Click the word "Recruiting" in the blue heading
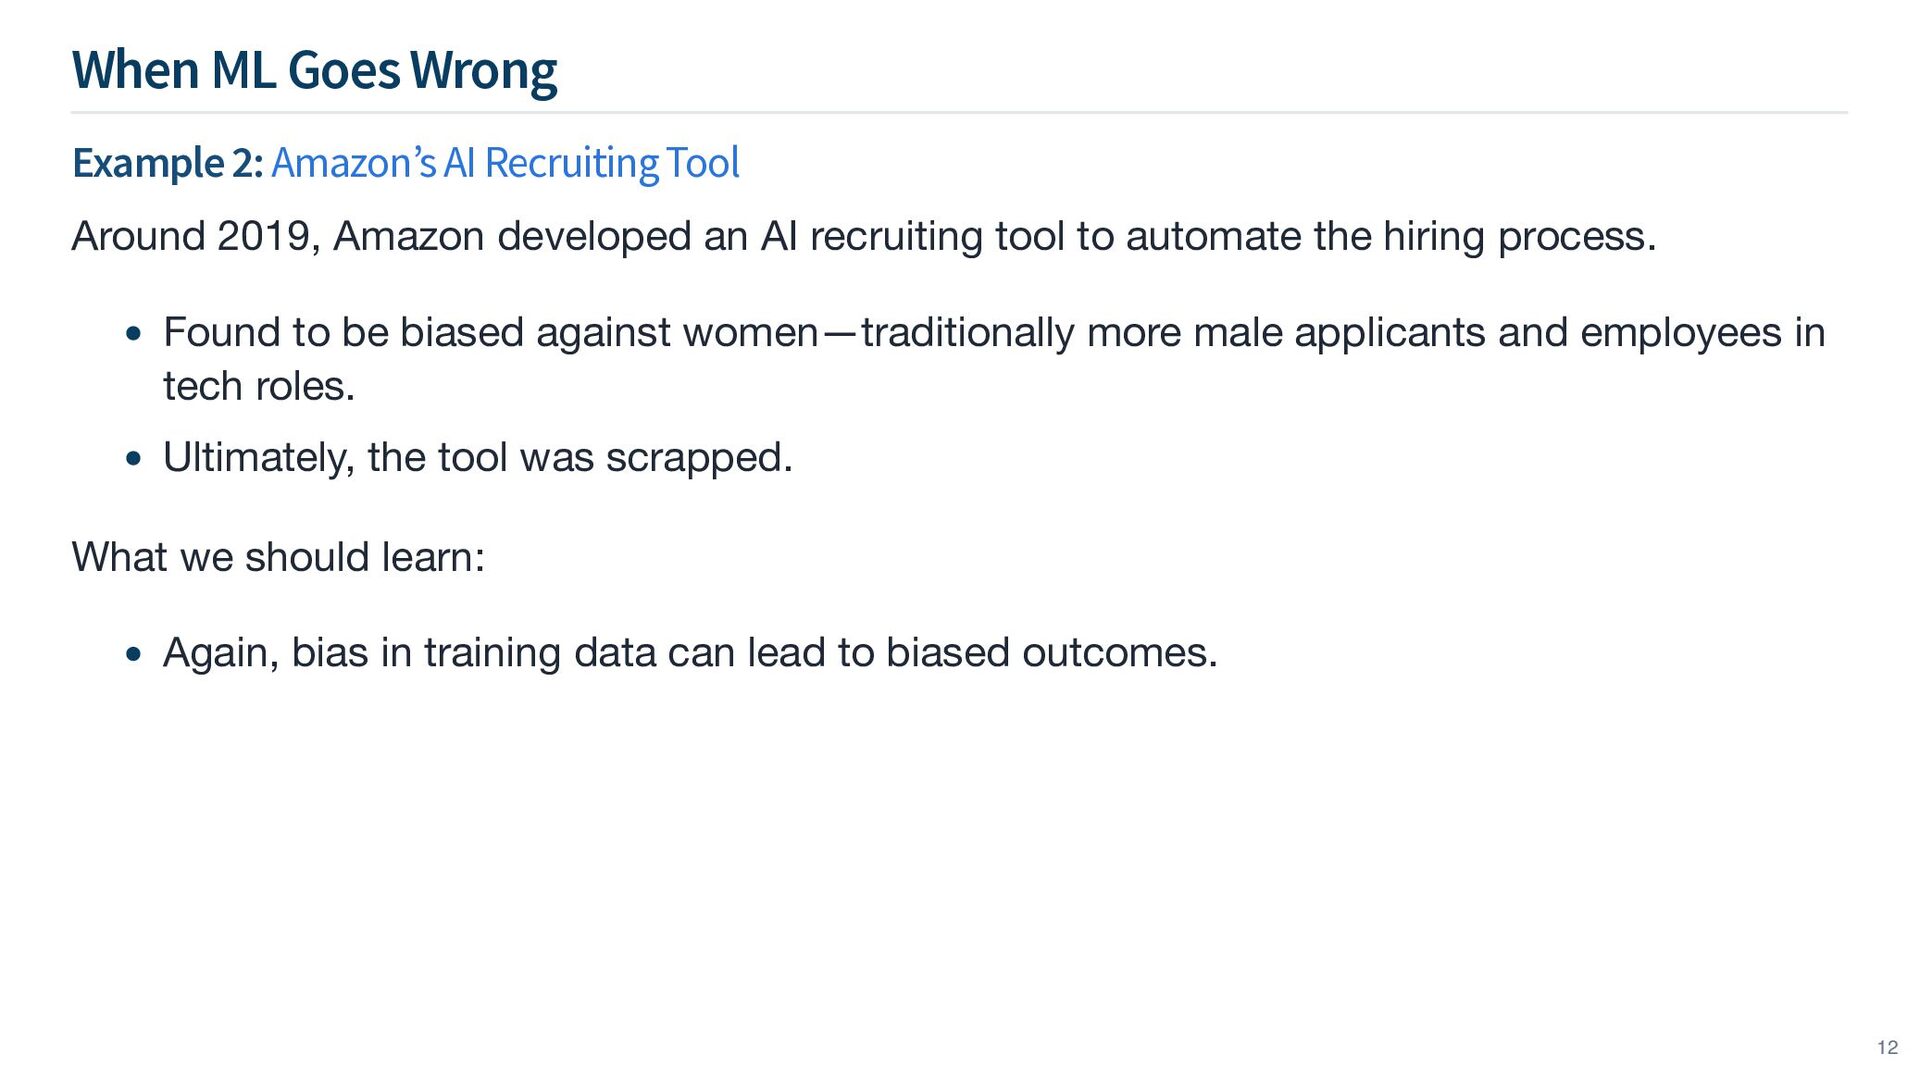The height and width of the screenshot is (1079, 1920). point(570,162)
